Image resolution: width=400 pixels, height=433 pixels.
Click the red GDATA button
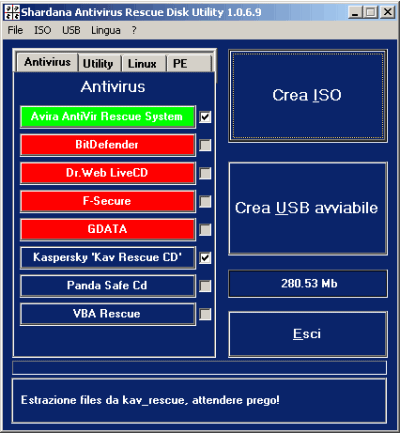107,229
